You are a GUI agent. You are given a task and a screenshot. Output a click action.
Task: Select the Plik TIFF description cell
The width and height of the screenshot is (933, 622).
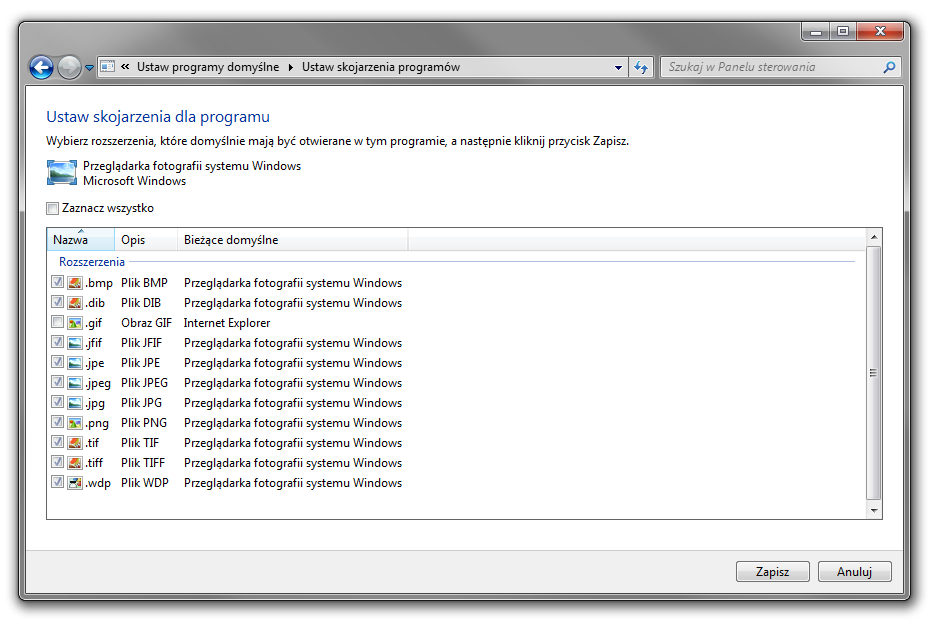click(143, 462)
